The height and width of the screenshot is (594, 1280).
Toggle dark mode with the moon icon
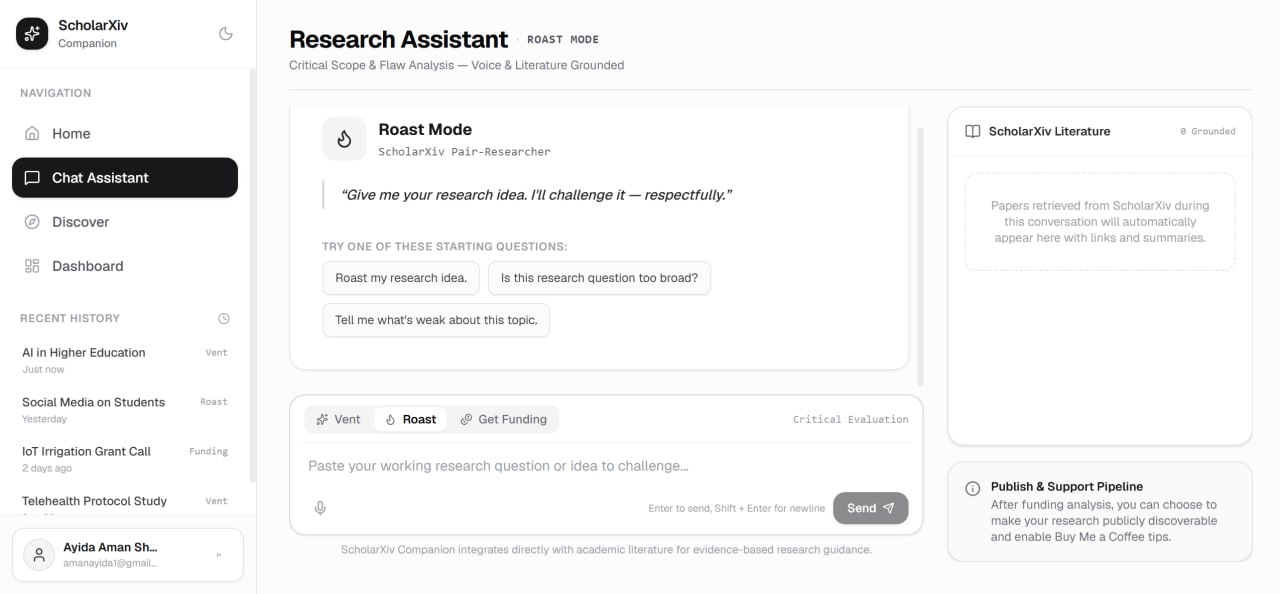226,34
